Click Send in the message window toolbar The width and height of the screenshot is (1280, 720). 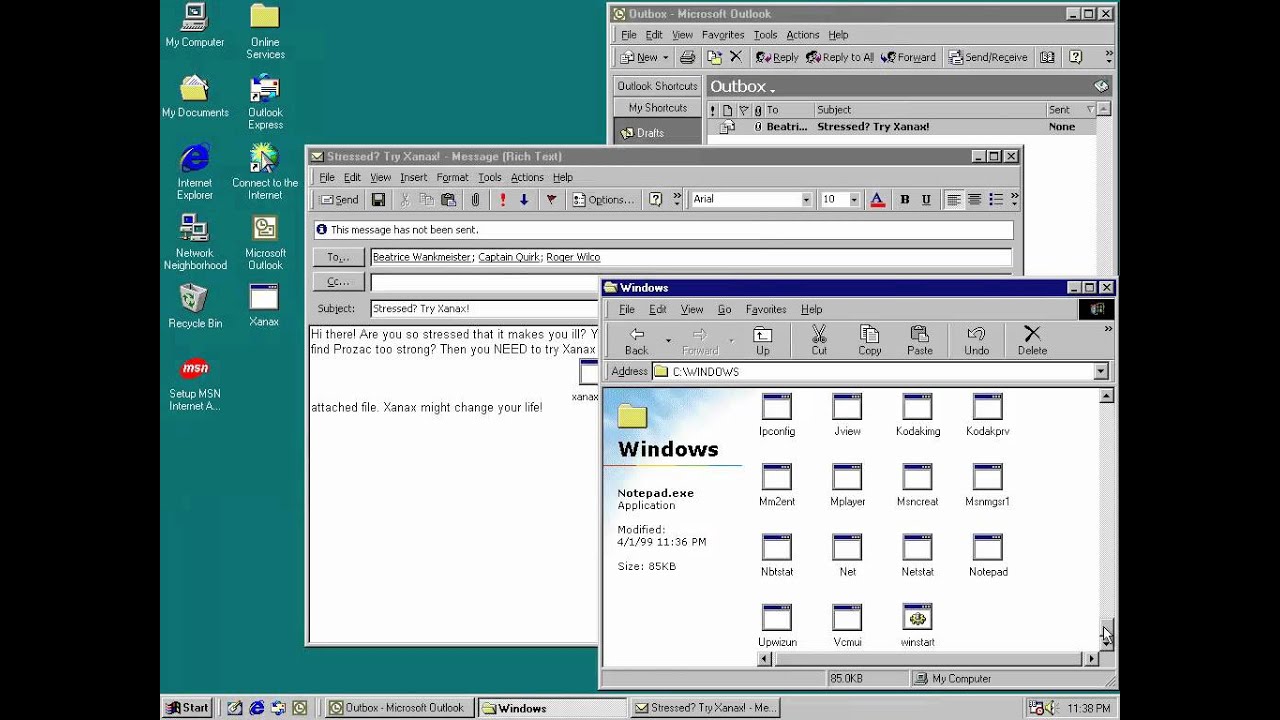pyautogui.click(x=340, y=200)
